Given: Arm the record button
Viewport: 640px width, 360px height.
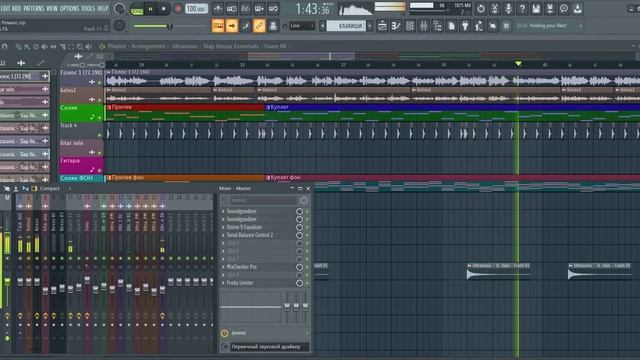Looking at the screenshot, I should click(178, 9).
